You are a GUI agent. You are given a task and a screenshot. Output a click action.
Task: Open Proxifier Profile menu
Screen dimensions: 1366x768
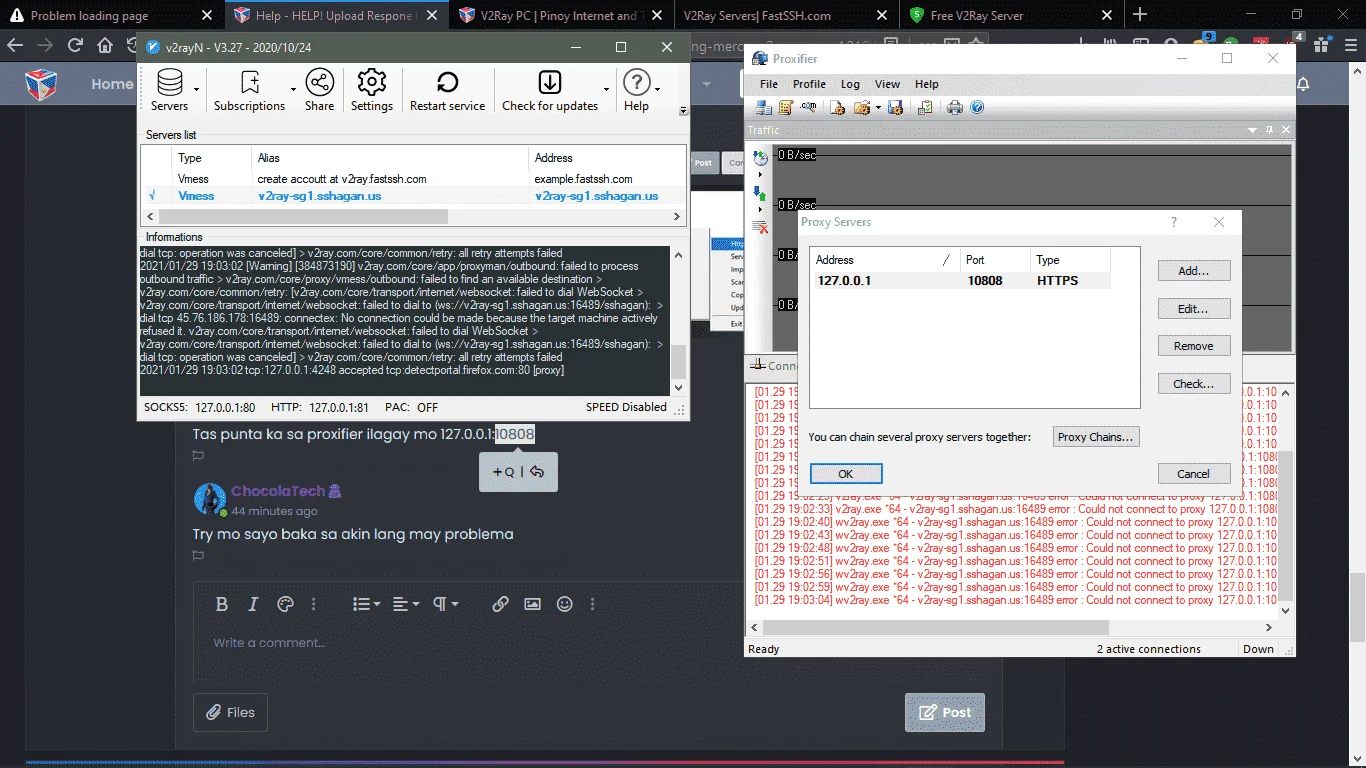[809, 84]
